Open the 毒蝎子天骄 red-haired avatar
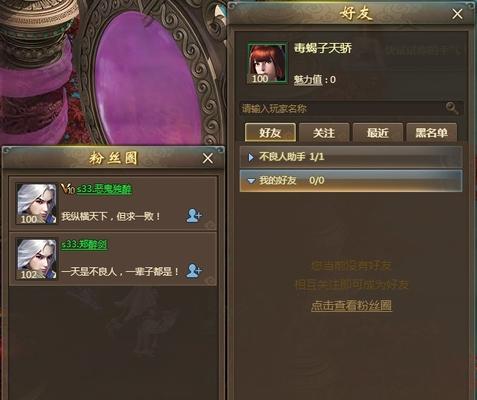Viewport: 477px width, 400px height. (x=267, y=63)
